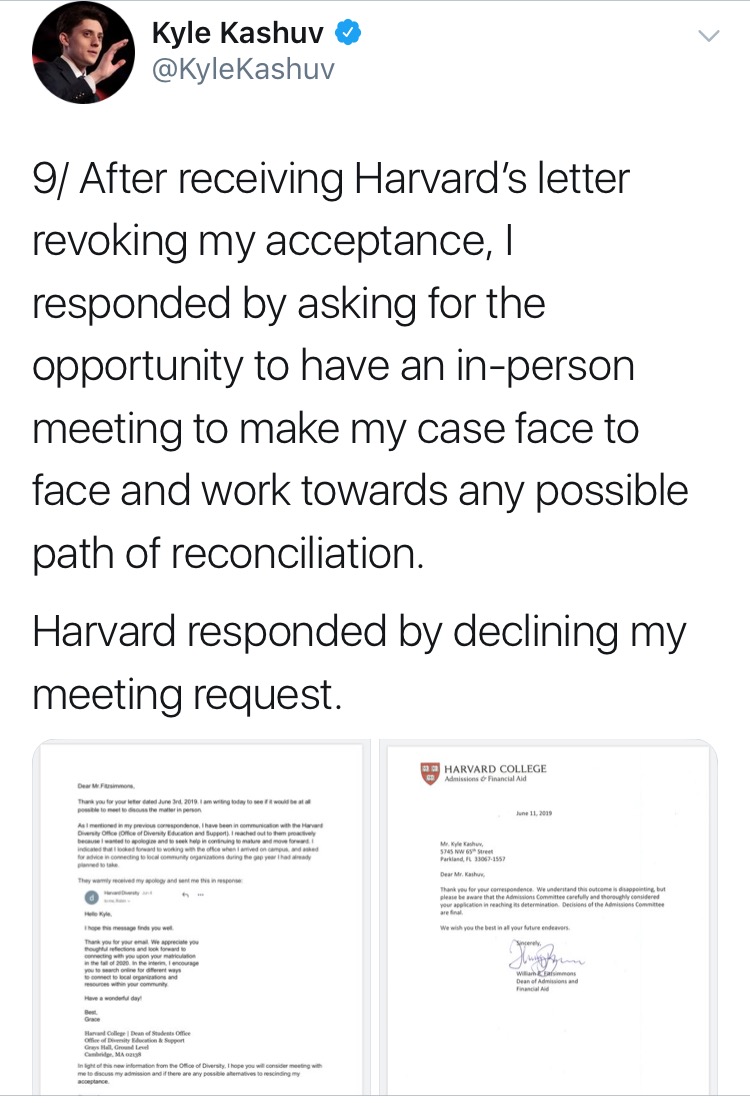Click the tweet paragraph starting with 9/

(x=360, y=366)
